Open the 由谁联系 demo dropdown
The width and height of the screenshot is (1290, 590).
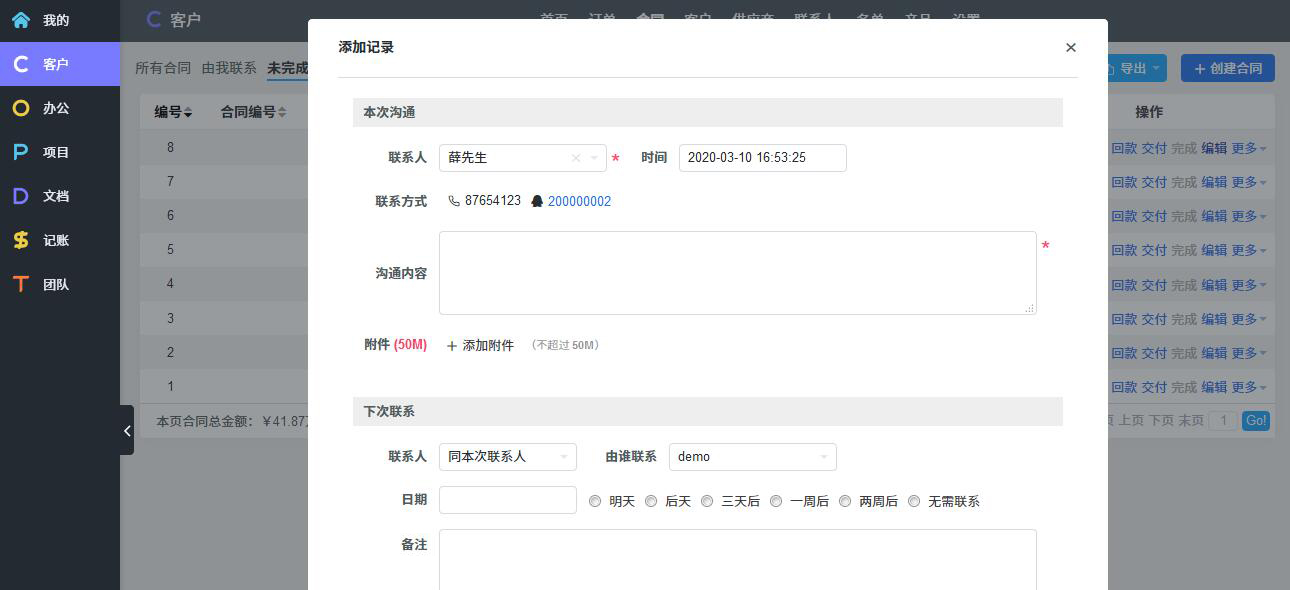pos(753,457)
